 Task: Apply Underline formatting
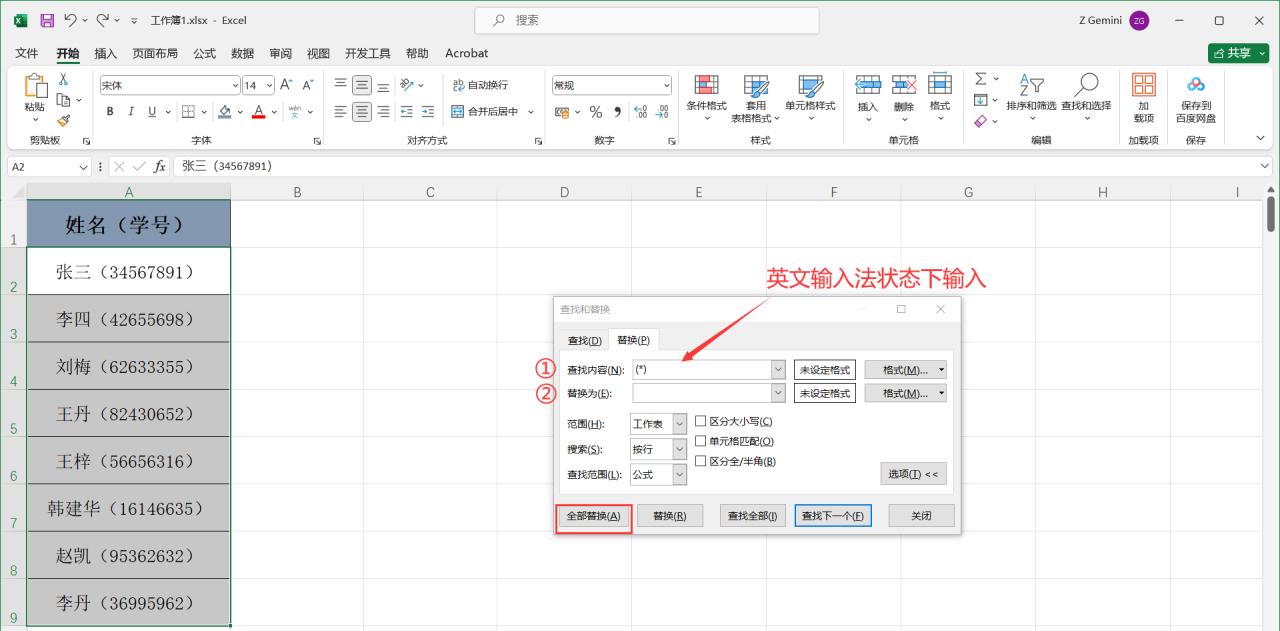[153, 112]
